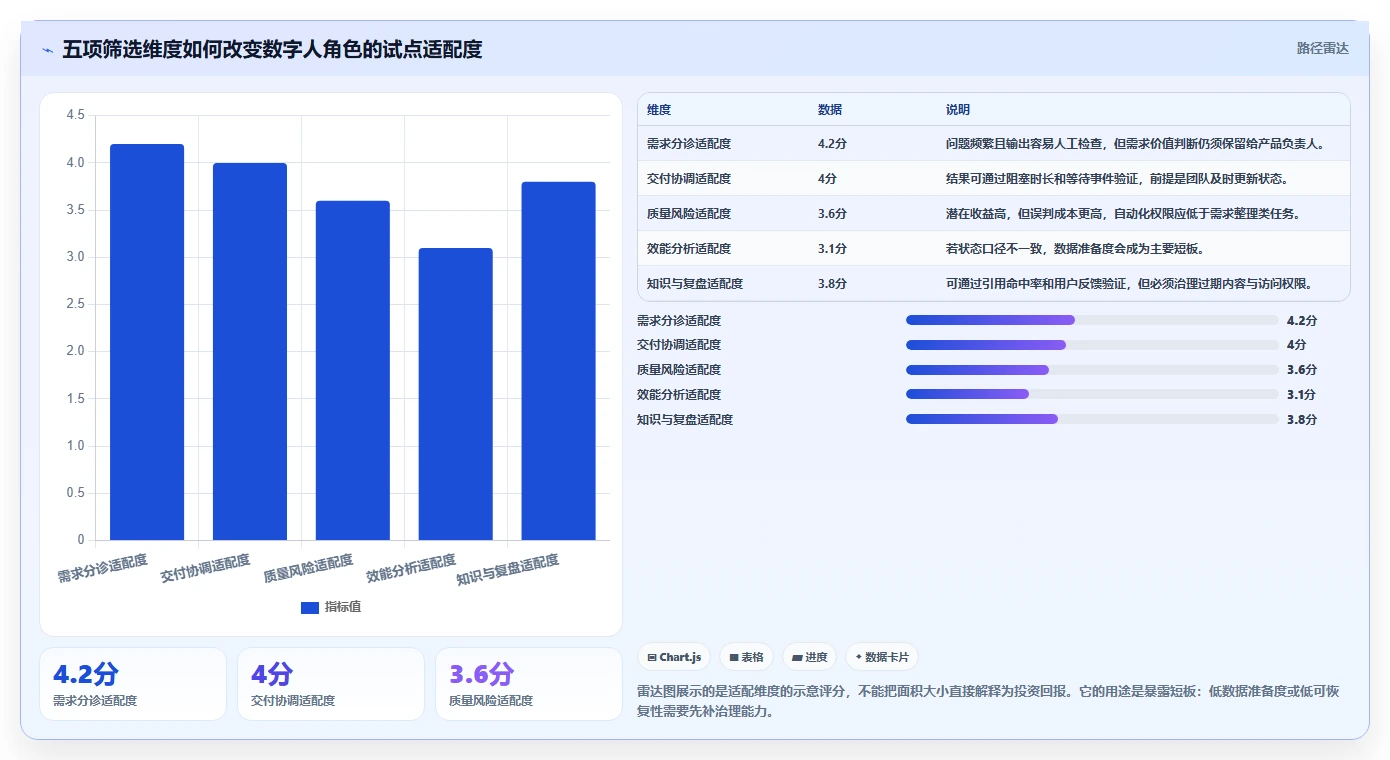Click the 需求分诊适配度 progress bar reading 4.2分
1390x760 pixels.
pyautogui.click(x=1092, y=320)
